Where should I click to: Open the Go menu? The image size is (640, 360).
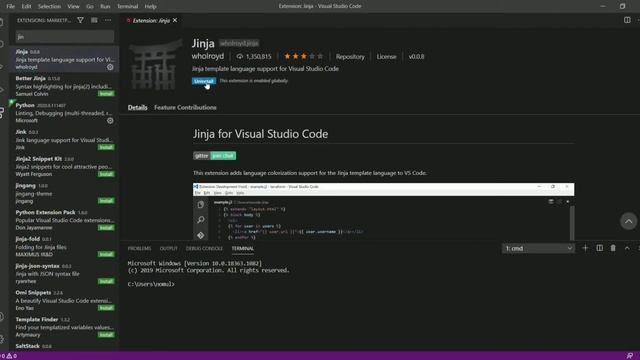(90, 6)
